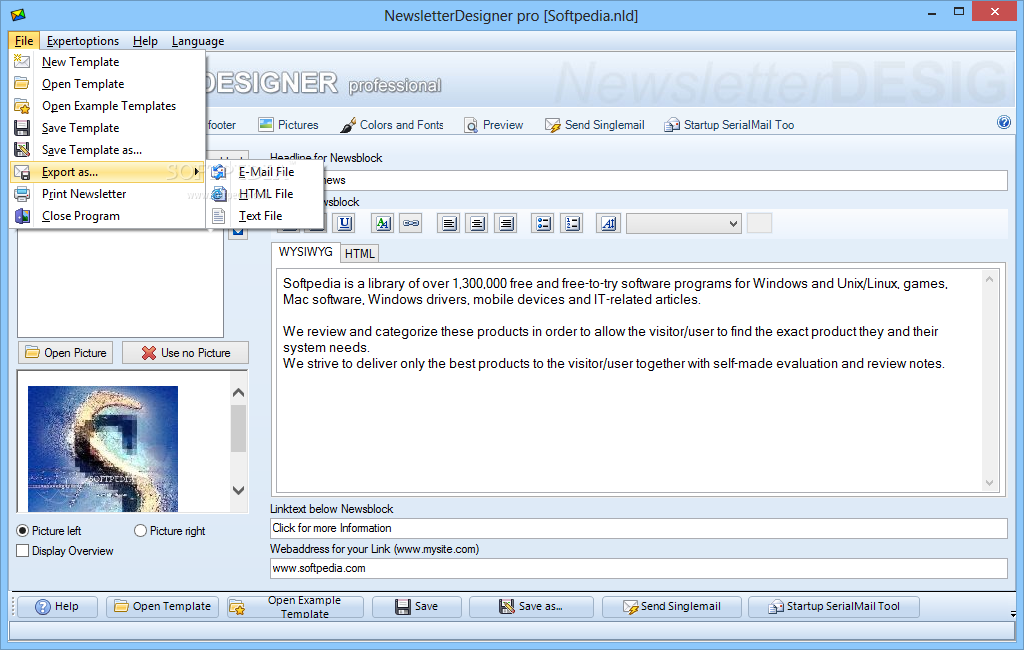Viewport: 1024px width, 650px height.
Task: Click the bottom Open Template button
Action: (x=163, y=606)
